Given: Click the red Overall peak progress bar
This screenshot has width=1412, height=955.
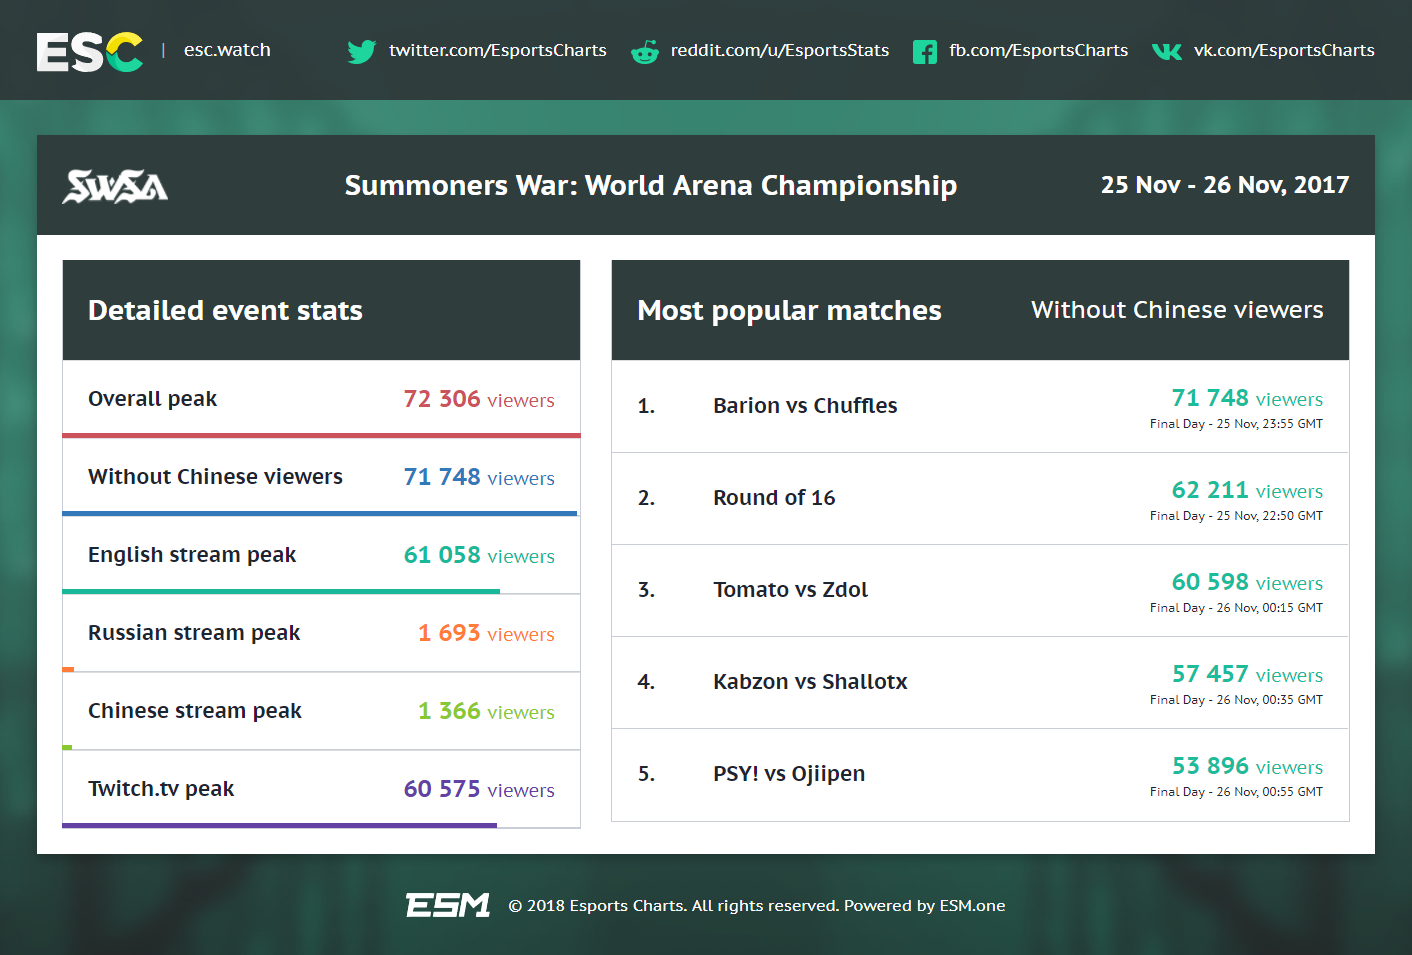Looking at the screenshot, I should (321, 436).
